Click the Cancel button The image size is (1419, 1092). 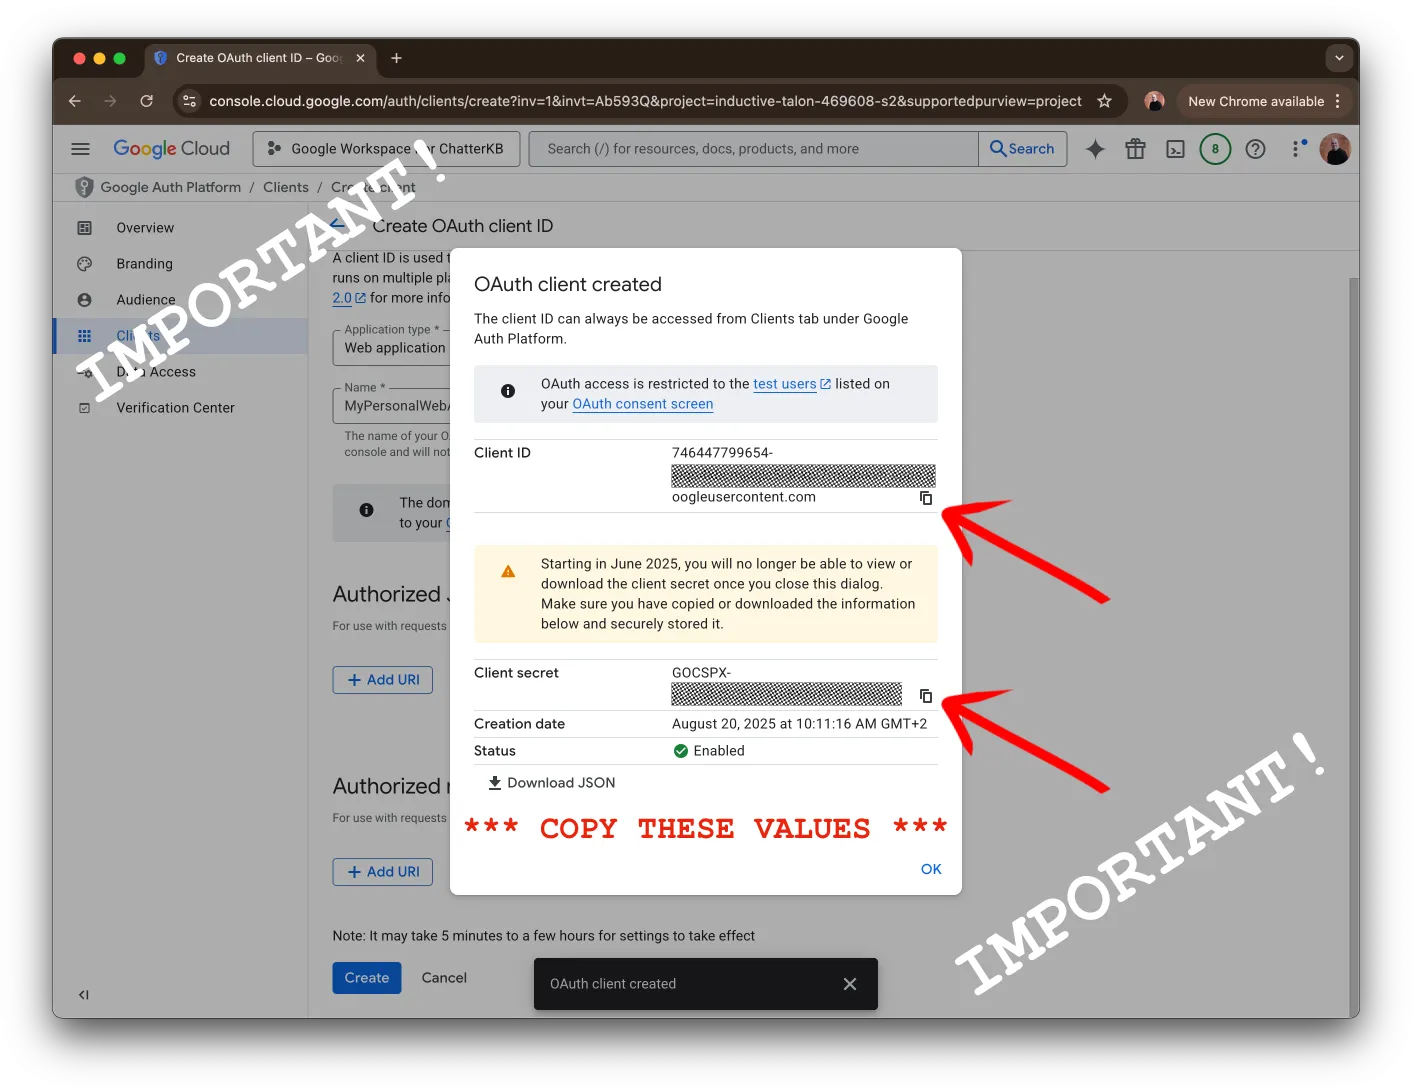pyautogui.click(x=444, y=978)
